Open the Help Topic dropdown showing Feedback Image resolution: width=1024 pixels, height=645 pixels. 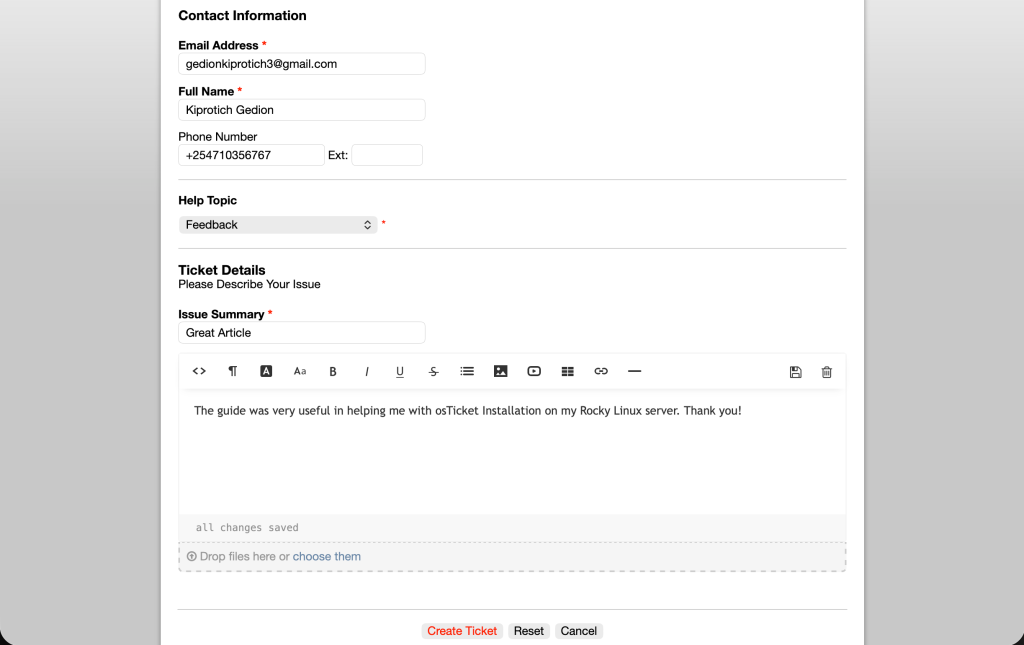278,225
